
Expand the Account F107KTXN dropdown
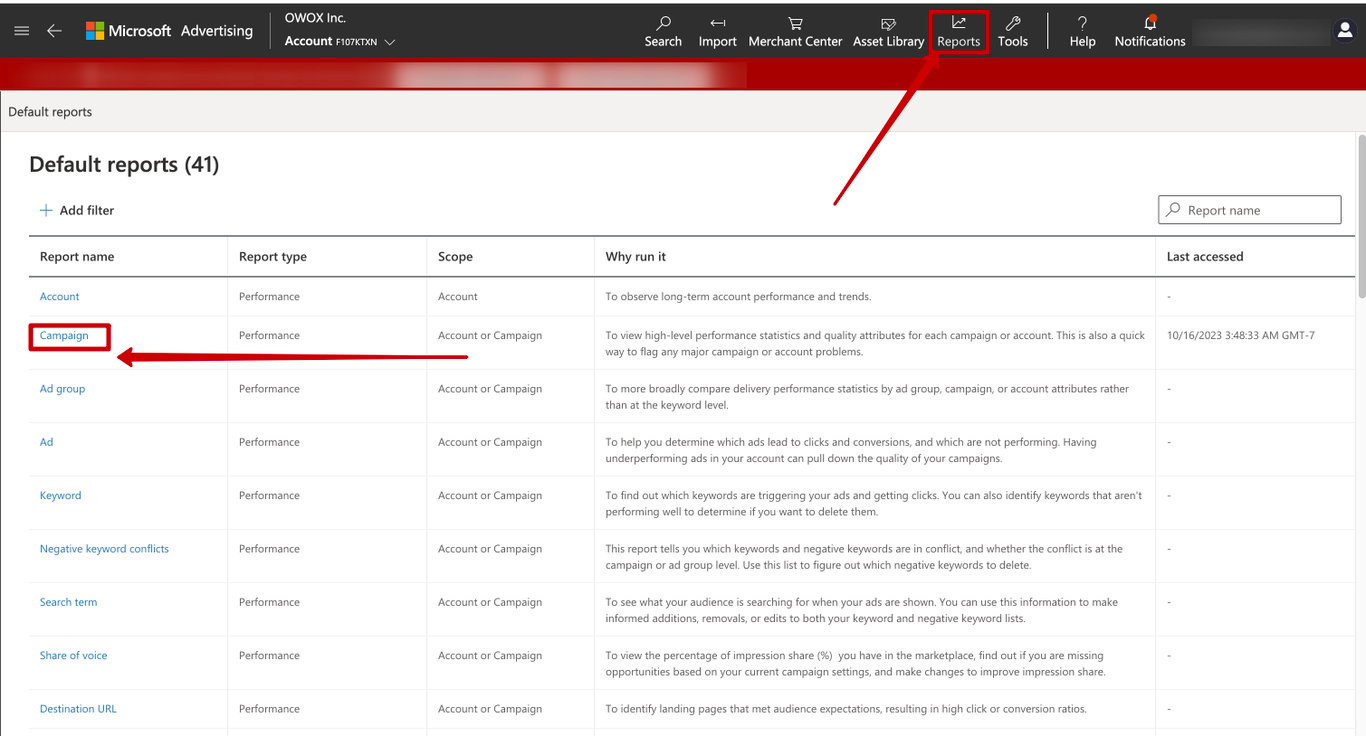click(340, 42)
